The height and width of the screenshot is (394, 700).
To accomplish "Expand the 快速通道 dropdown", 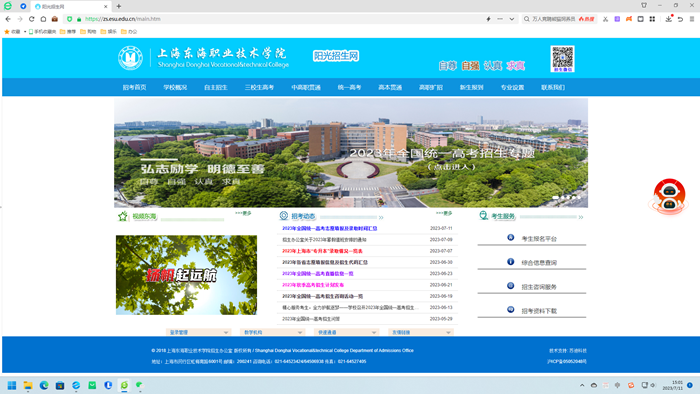I will 347,332.
